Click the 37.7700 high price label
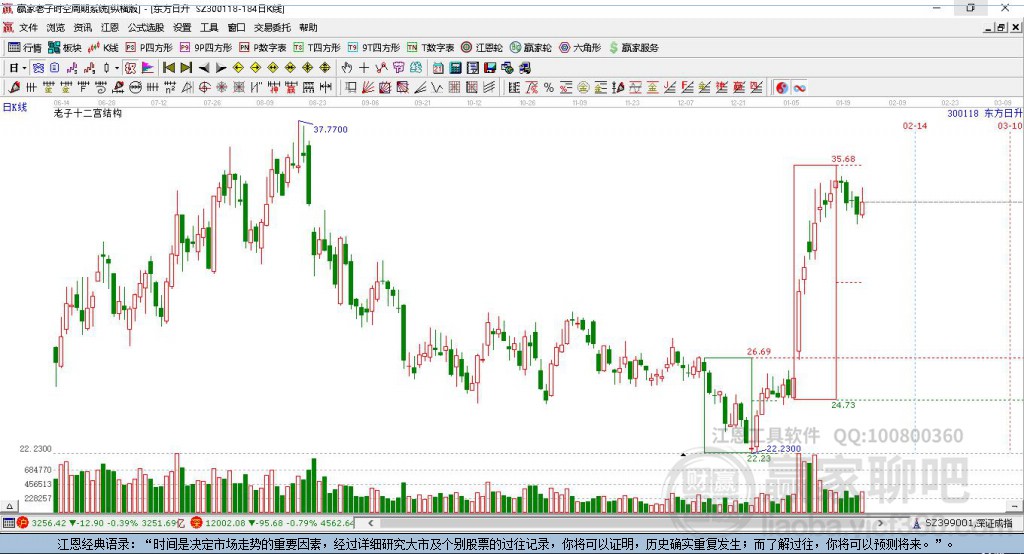 pos(330,129)
